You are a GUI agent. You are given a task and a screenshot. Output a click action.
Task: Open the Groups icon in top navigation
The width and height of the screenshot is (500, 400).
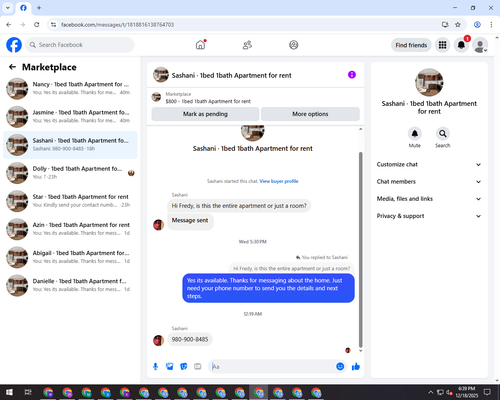click(293, 45)
